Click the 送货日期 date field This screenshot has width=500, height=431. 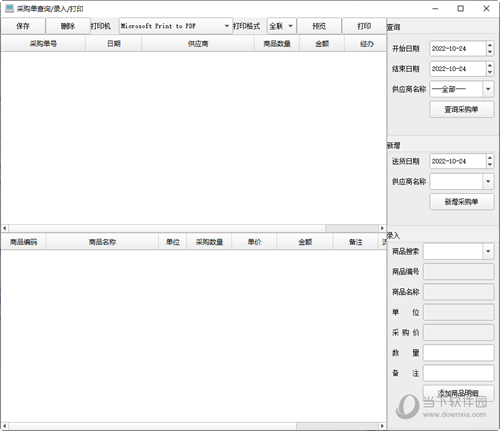coord(458,161)
